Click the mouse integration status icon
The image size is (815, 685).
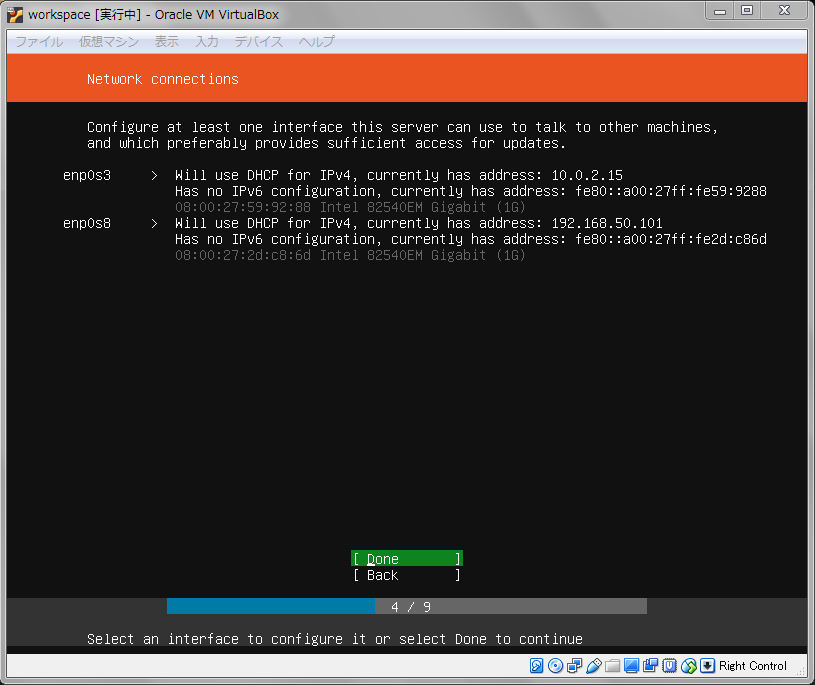[689, 666]
